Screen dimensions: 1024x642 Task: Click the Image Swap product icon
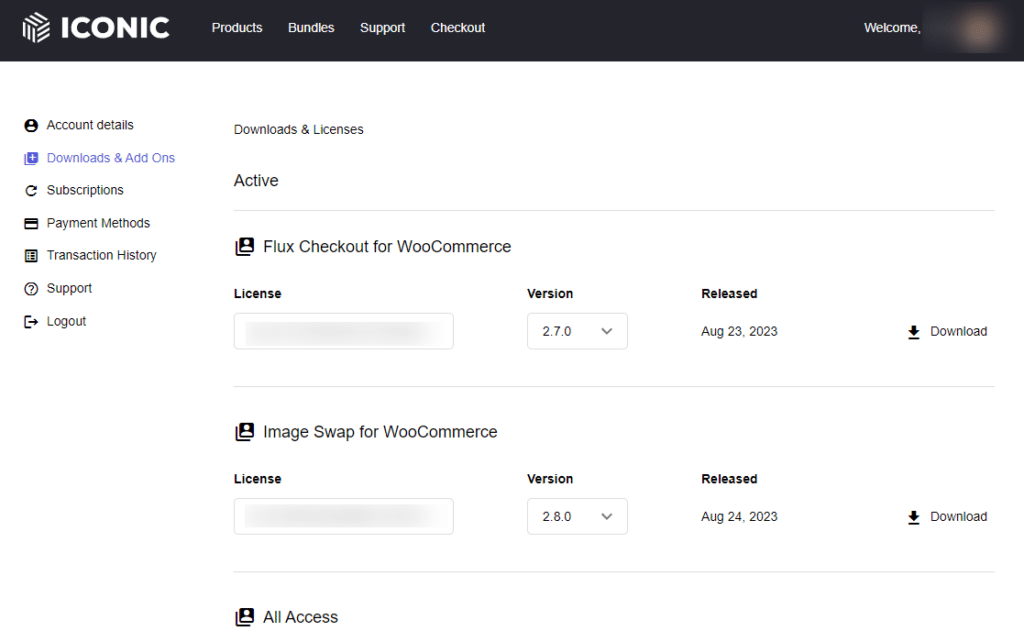point(244,431)
